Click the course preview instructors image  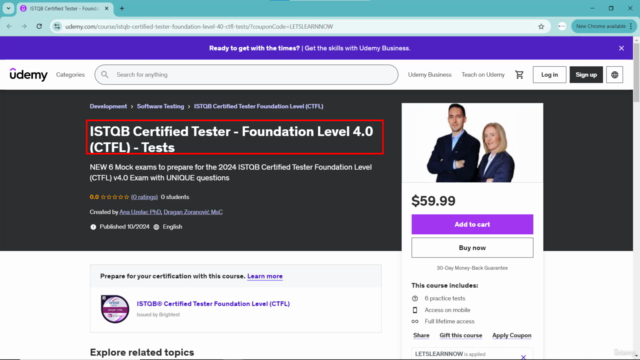coord(472,142)
